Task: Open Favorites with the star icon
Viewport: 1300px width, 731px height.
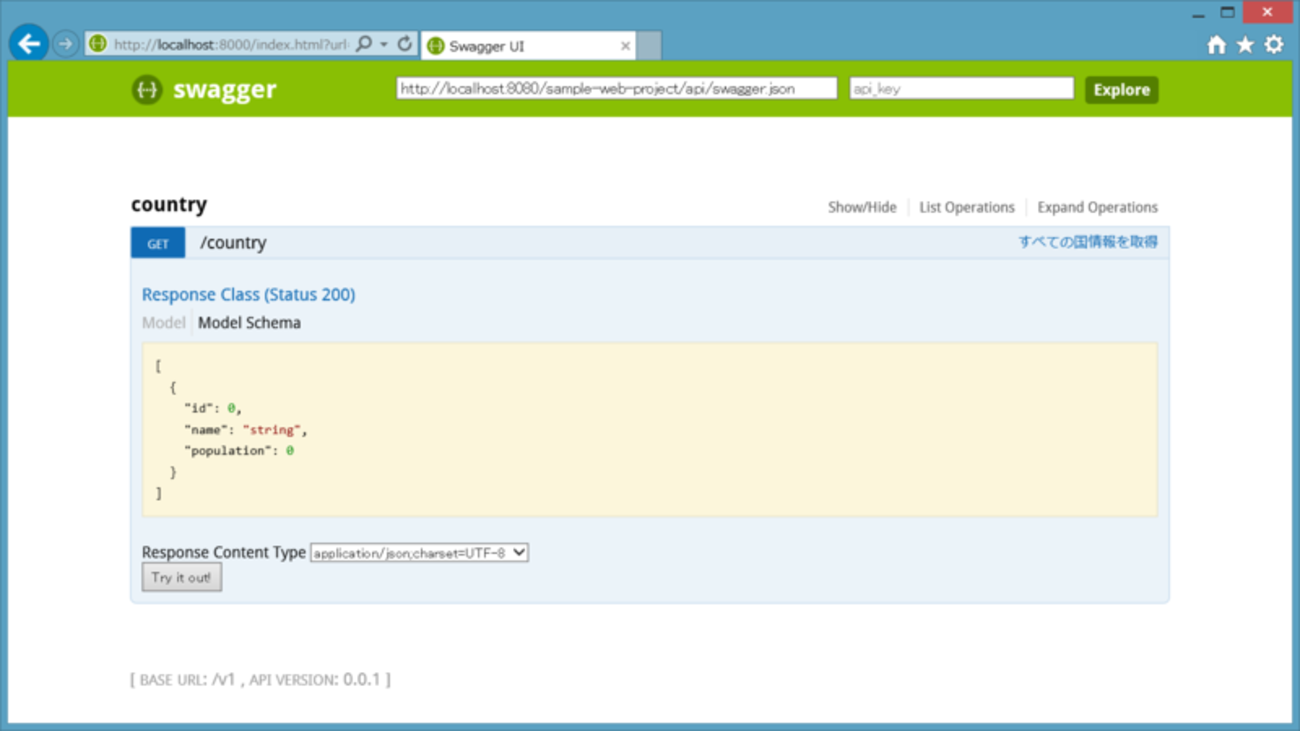Action: click(x=1245, y=45)
